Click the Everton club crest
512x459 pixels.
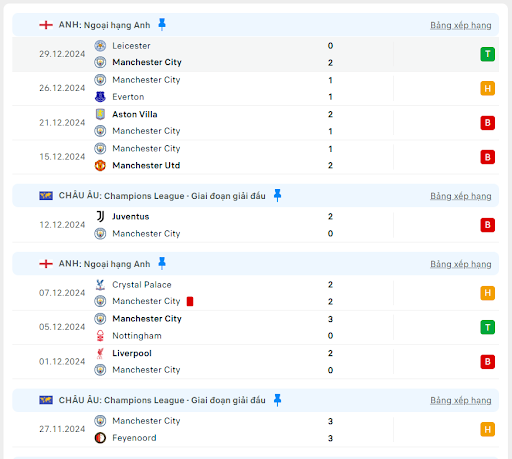pos(100,97)
